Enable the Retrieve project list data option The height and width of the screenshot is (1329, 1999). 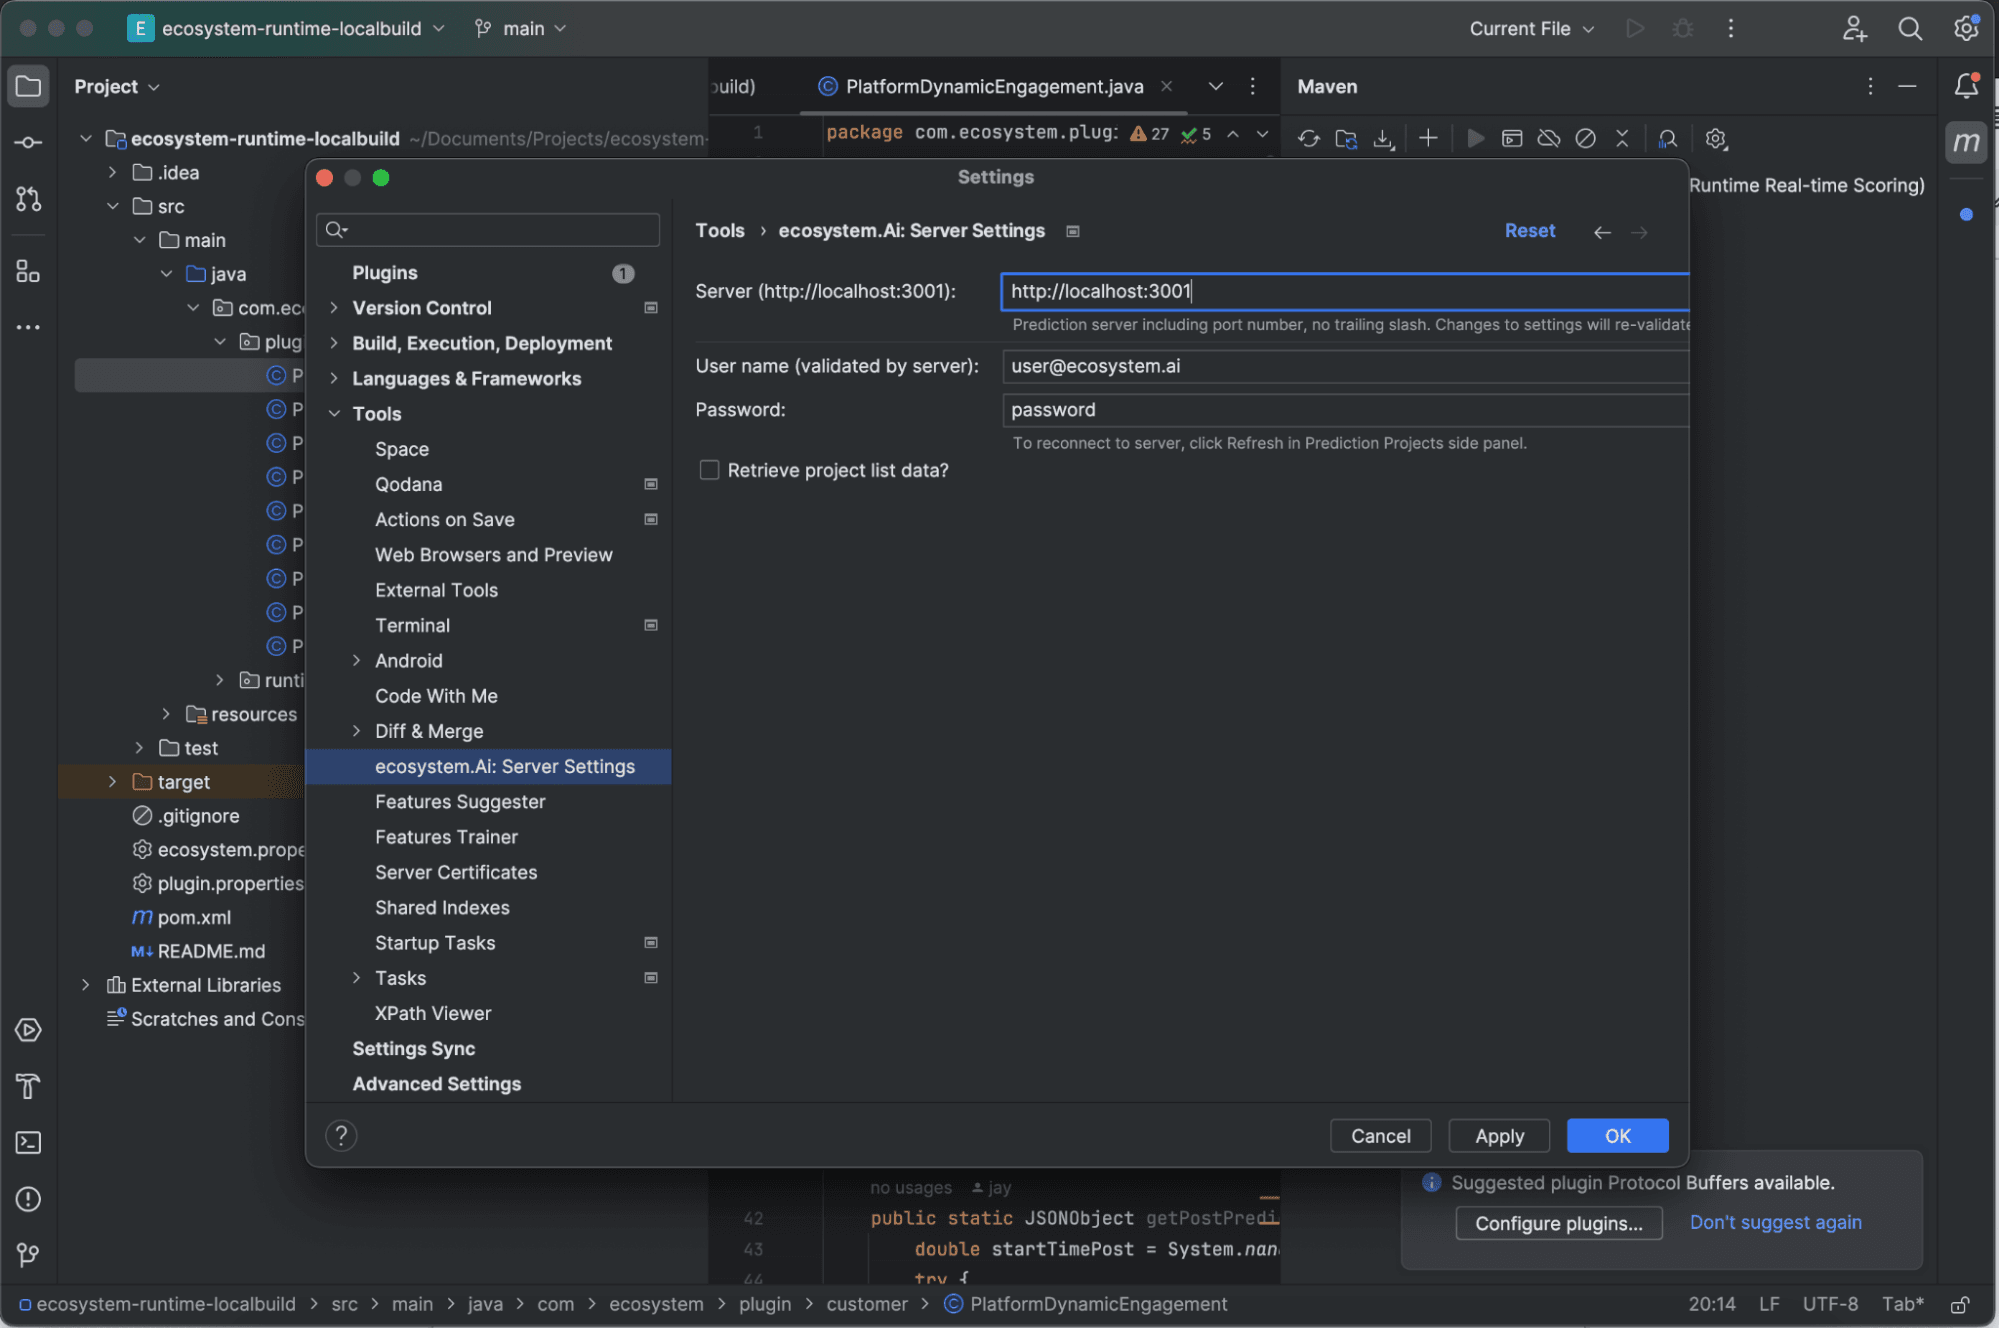click(x=709, y=469)
